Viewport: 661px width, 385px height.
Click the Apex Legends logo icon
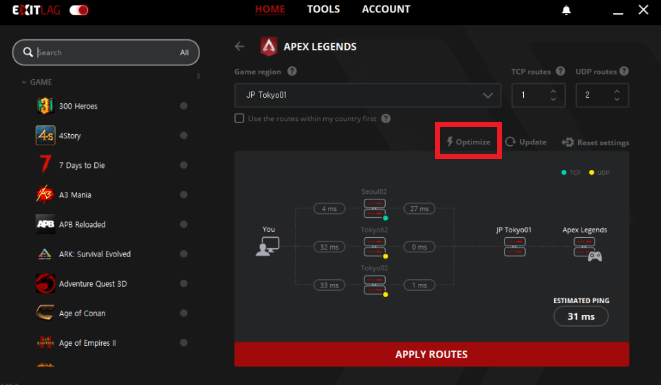pyautogui.click(x=269, y=46)
